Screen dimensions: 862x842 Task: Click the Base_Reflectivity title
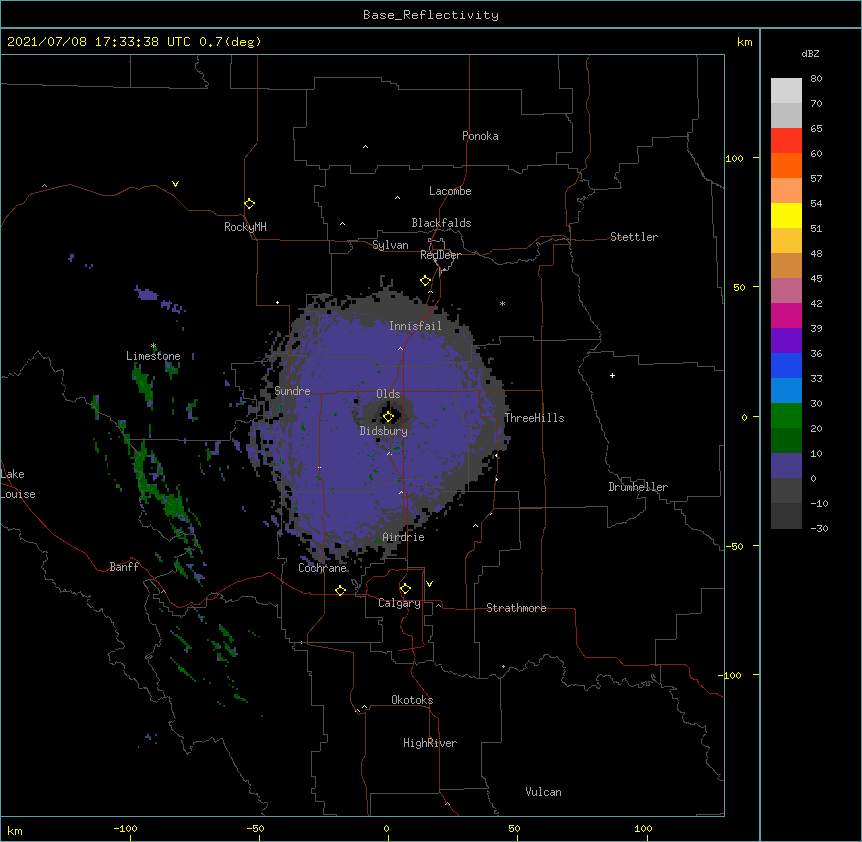pyautogui.click(x=431, y=15)
